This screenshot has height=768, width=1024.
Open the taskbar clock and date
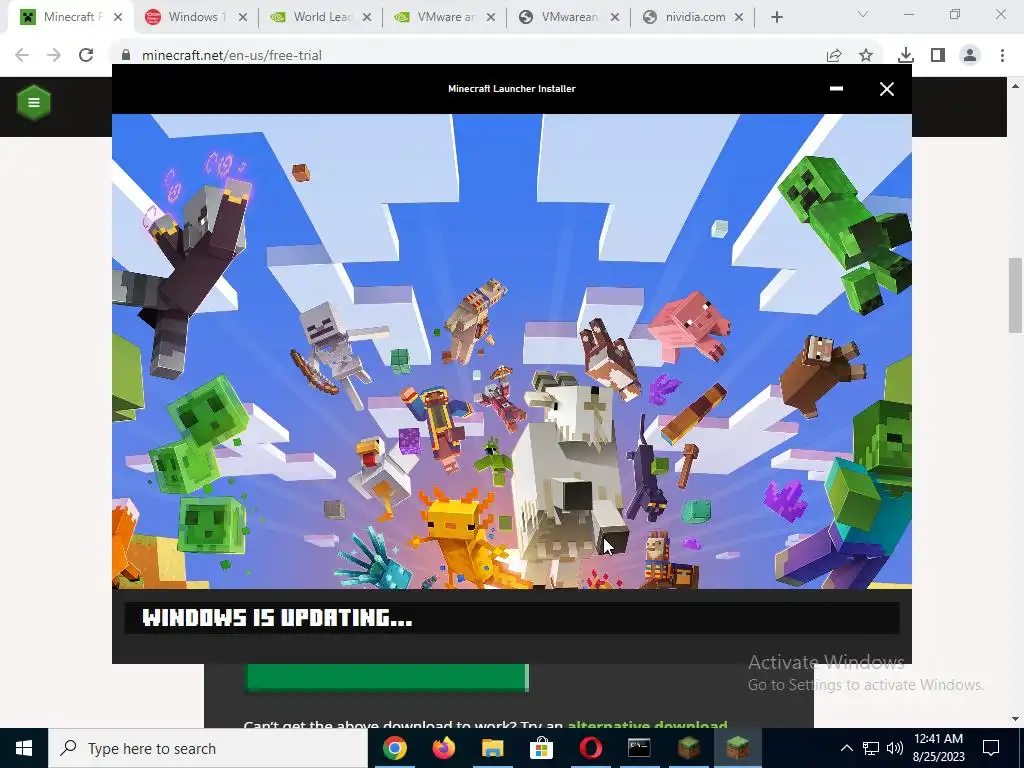(938, 748)
